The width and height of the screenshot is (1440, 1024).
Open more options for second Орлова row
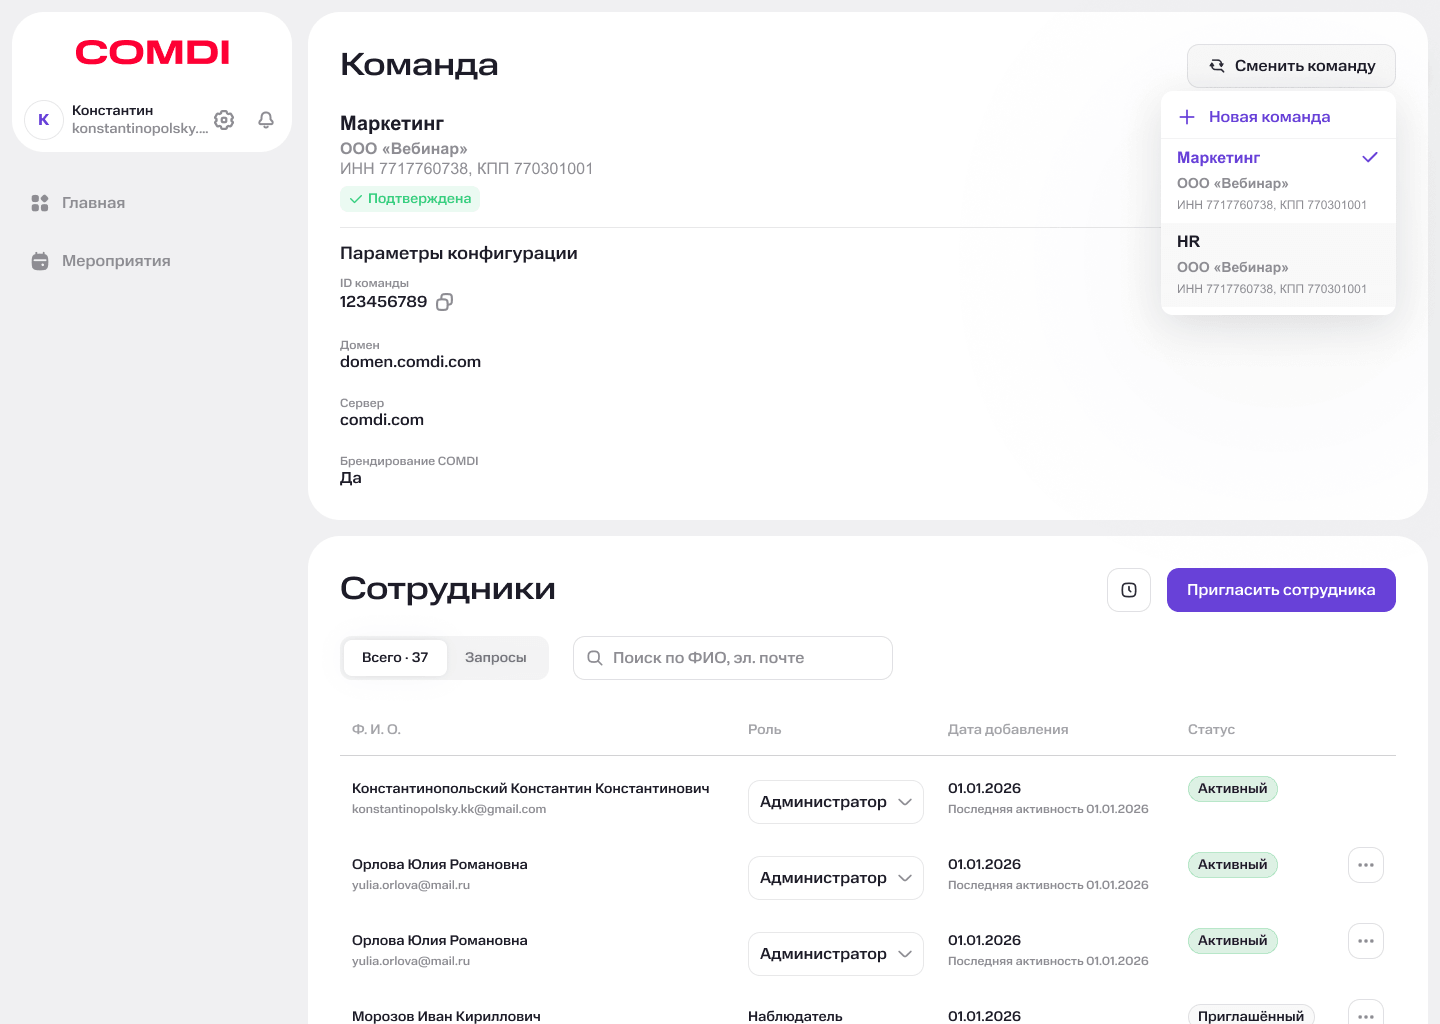[1365, 941]
